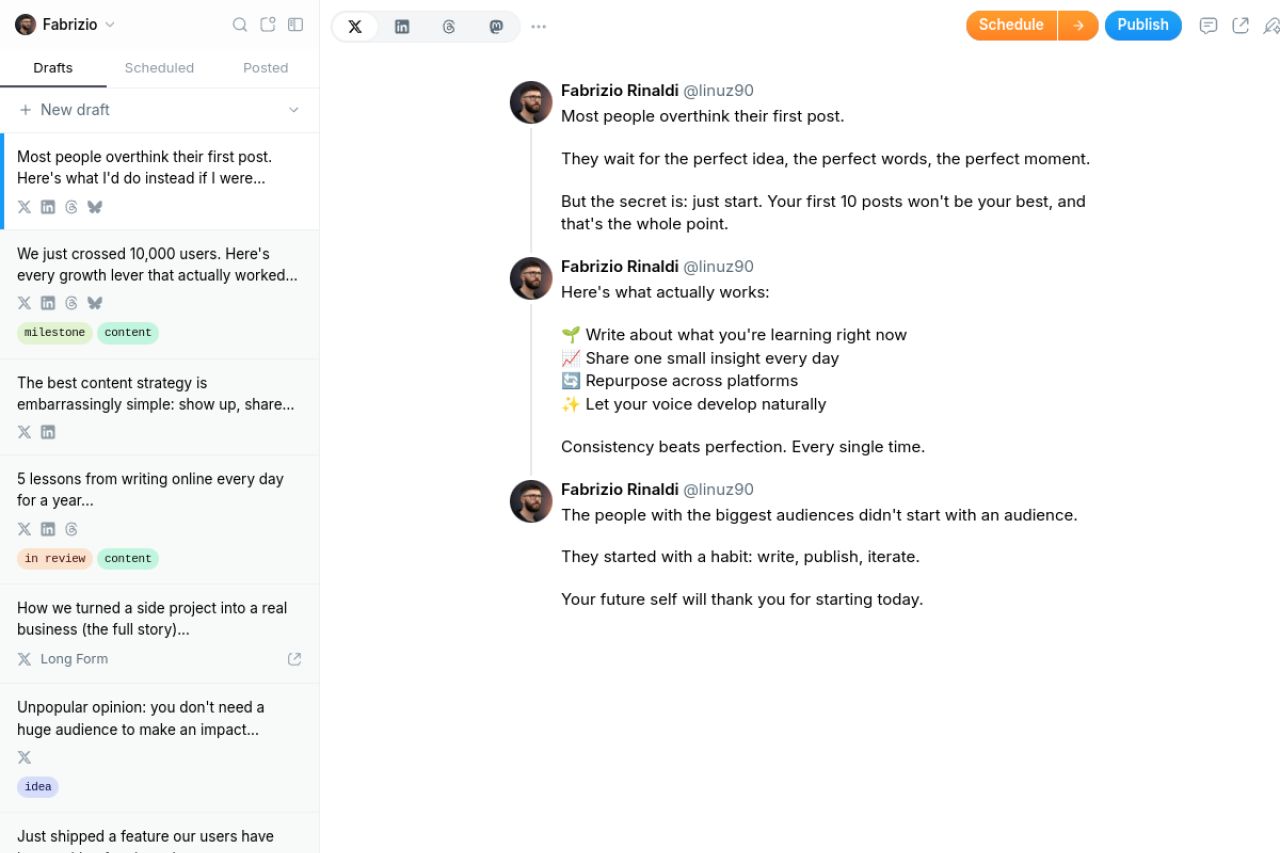The height and width of the screenshot is (853, 1280).
Task: Select the Mastodon platform icon
Action: [496, 27]
